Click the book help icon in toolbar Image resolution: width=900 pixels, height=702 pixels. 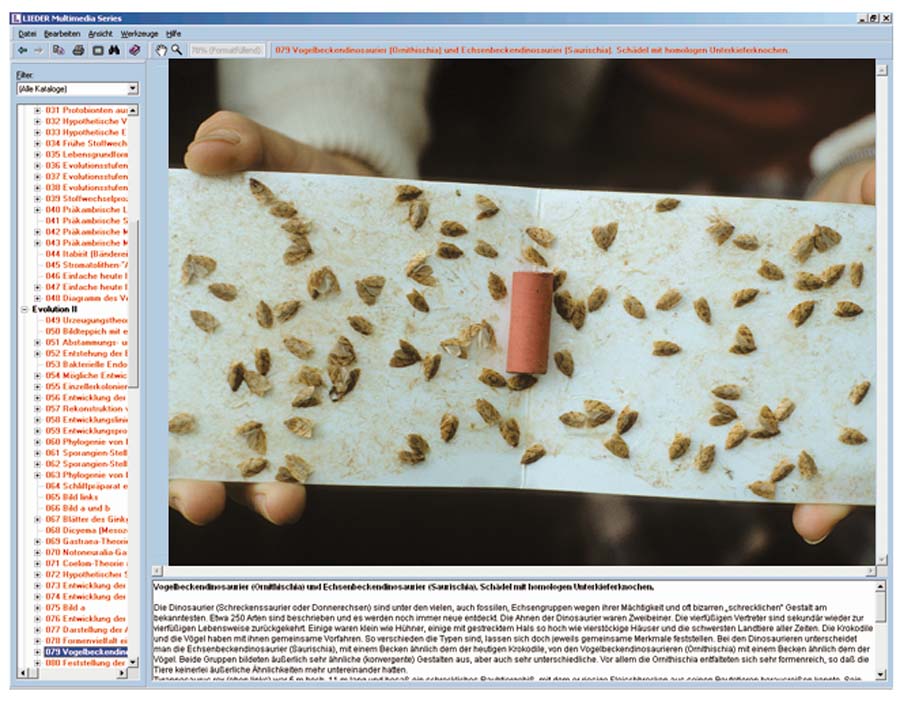pos(134,49)
